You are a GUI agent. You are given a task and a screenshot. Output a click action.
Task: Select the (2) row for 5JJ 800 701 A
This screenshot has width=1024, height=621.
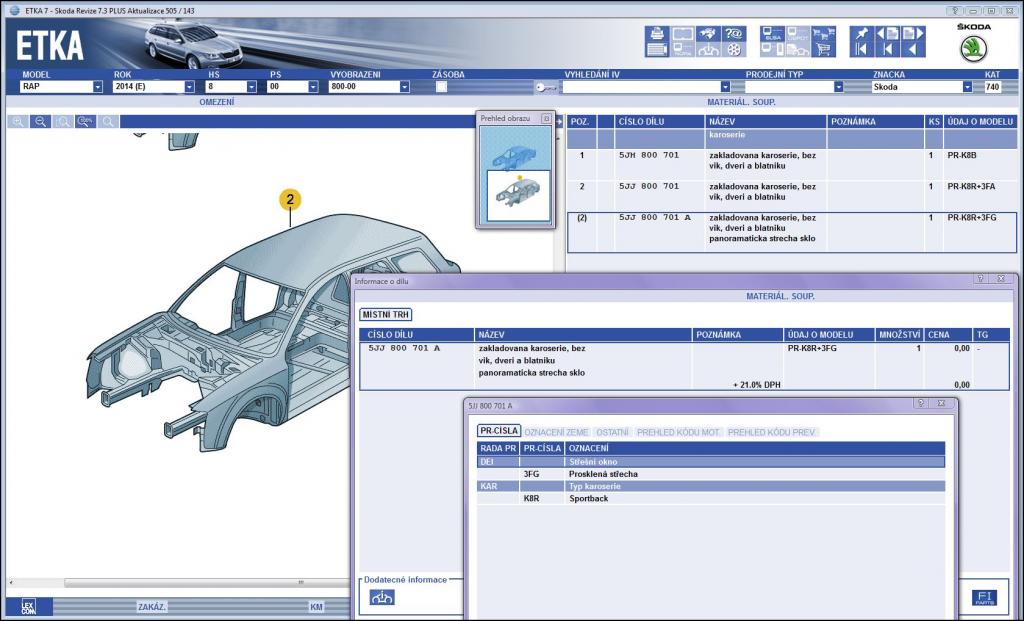[792, 232]
